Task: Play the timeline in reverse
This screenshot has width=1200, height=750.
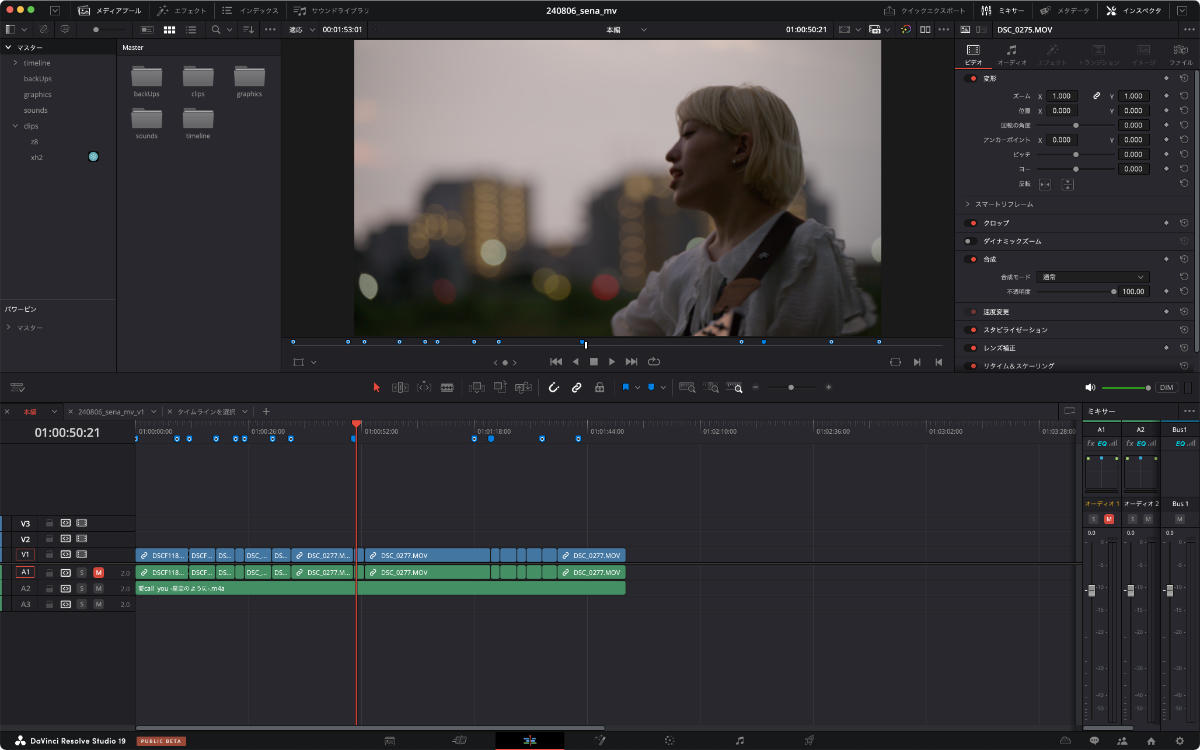Action: (x=575, y=361)
